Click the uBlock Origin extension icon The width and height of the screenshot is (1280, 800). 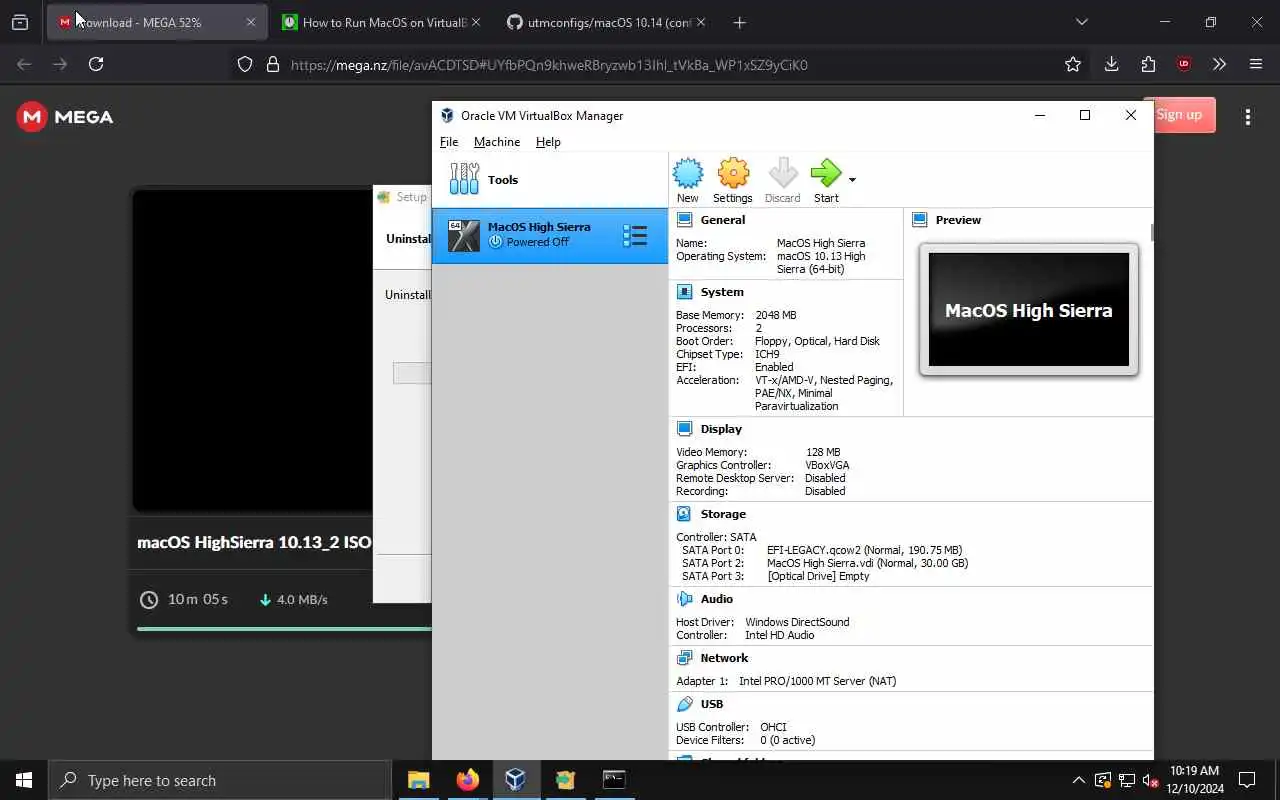[1184, 64]
